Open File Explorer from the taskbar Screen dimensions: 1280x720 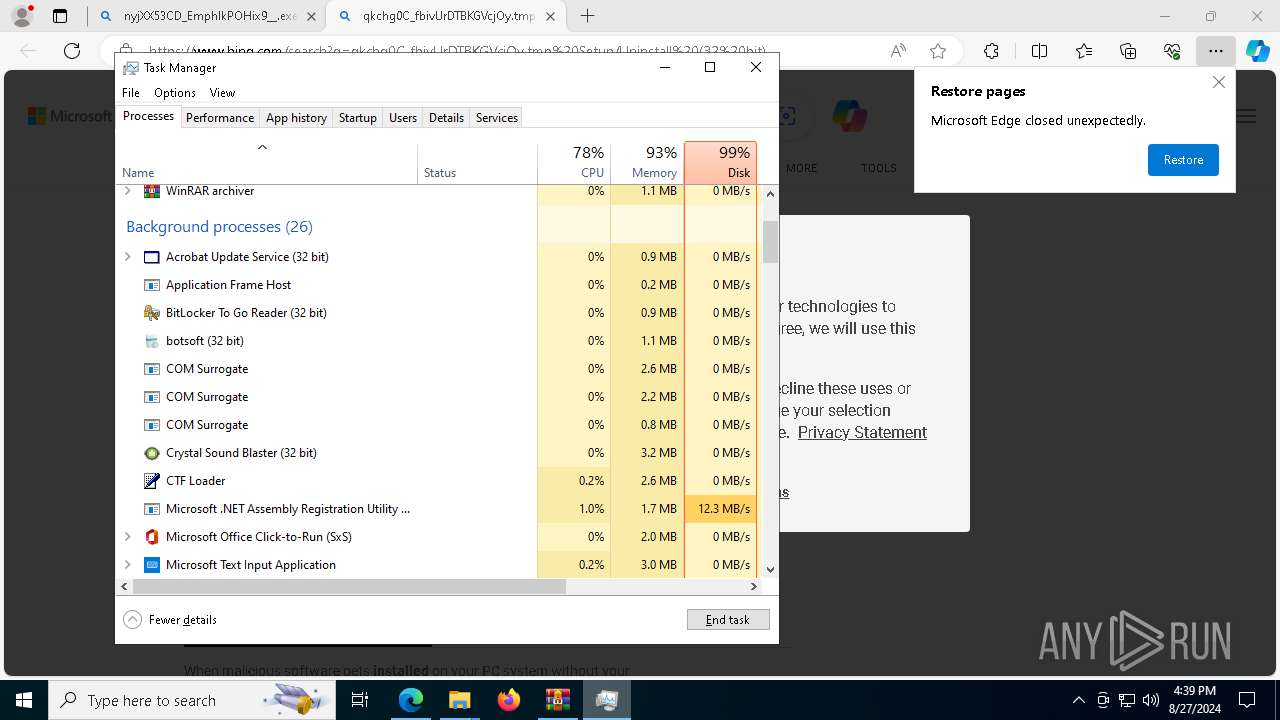(460, 700)
